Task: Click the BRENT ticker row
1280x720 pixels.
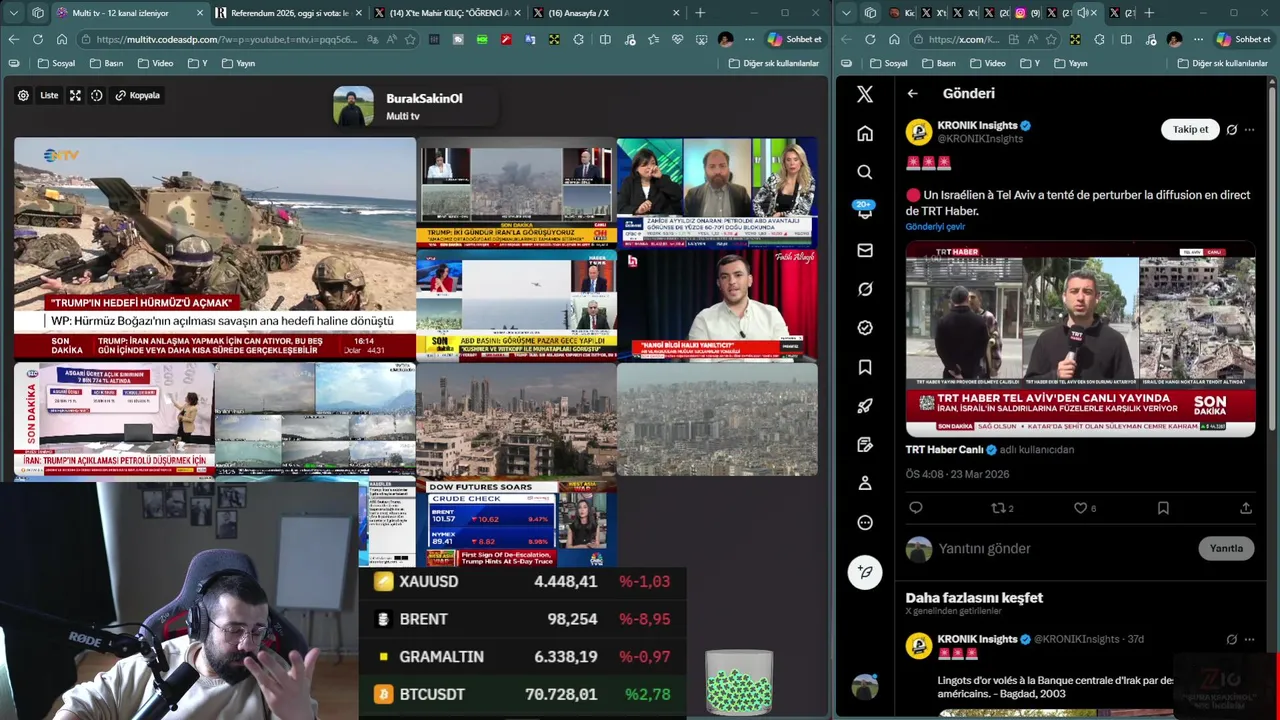Action: tap(522, 619)
